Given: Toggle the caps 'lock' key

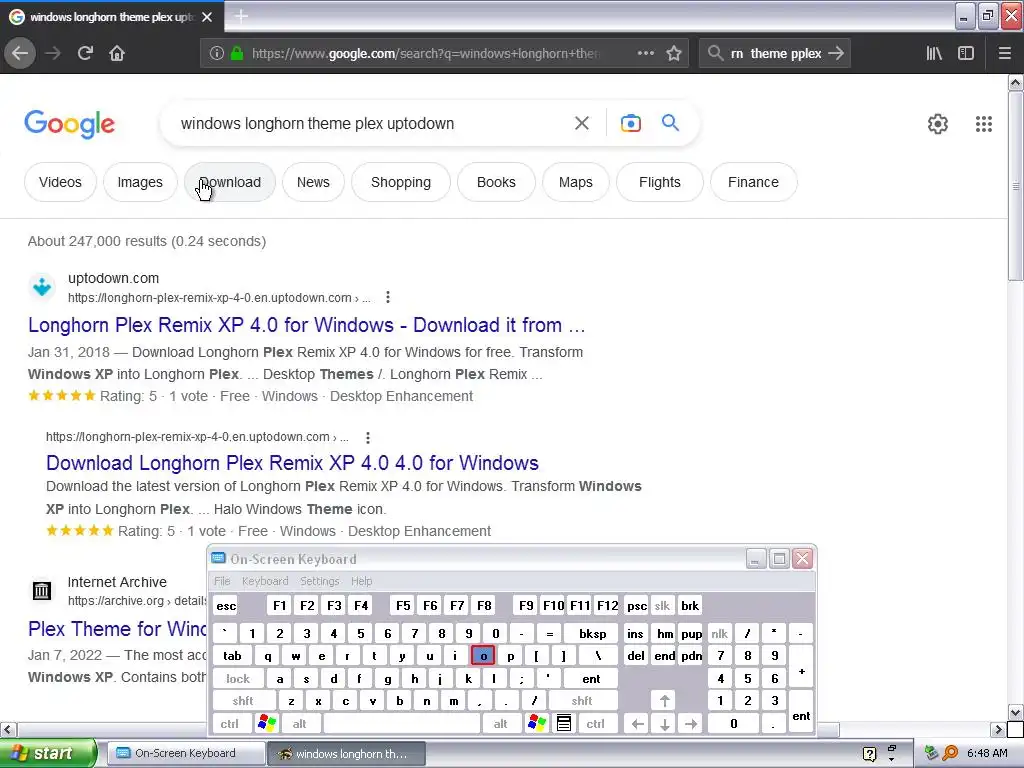Looking at the screenshot, I should (238, 679).
